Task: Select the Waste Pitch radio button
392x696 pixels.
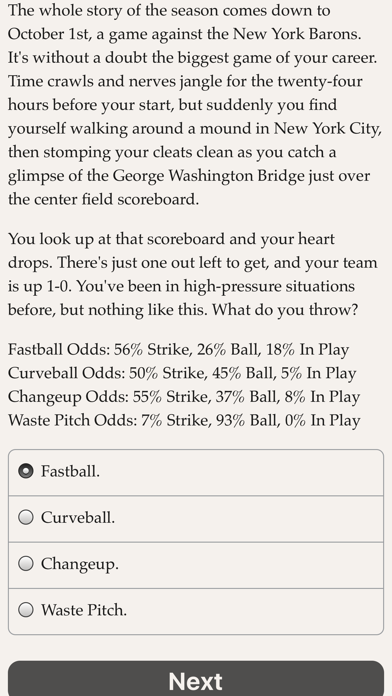Action: click(26, 610)
